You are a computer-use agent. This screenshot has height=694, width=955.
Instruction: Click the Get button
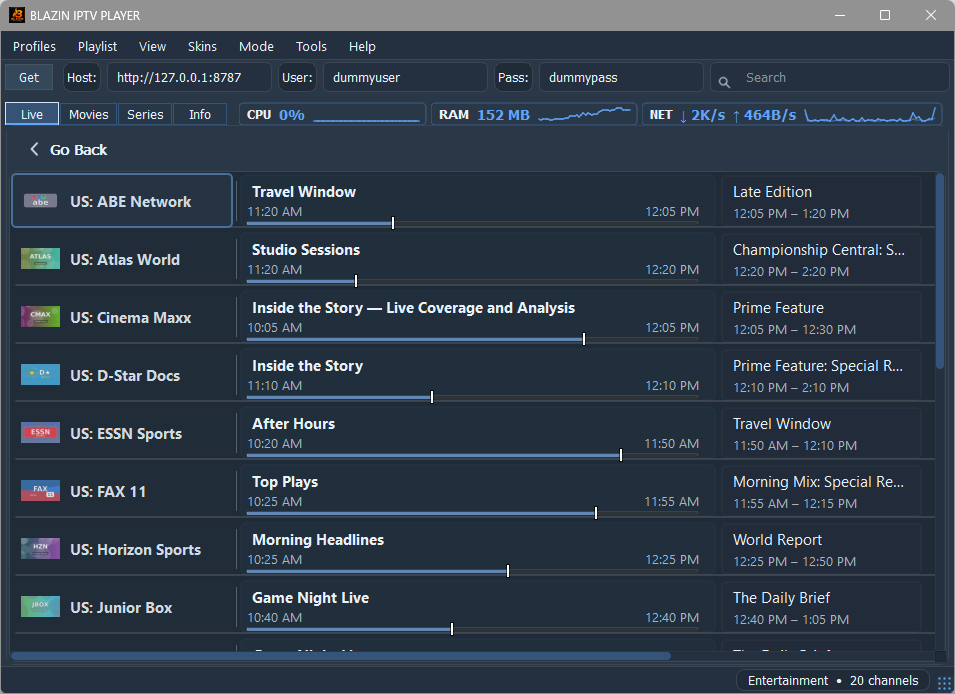coord(29,77)
